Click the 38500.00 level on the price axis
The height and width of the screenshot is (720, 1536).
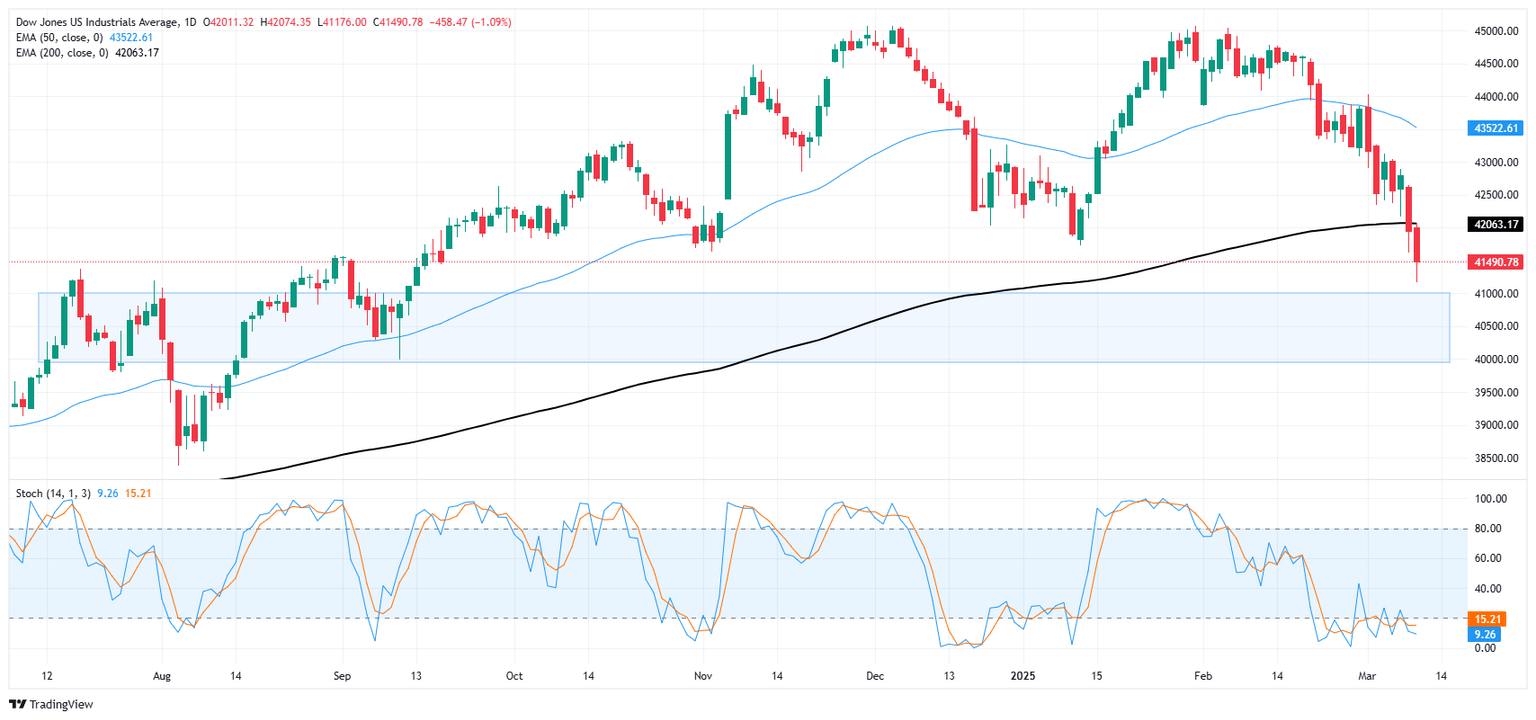1496,458
